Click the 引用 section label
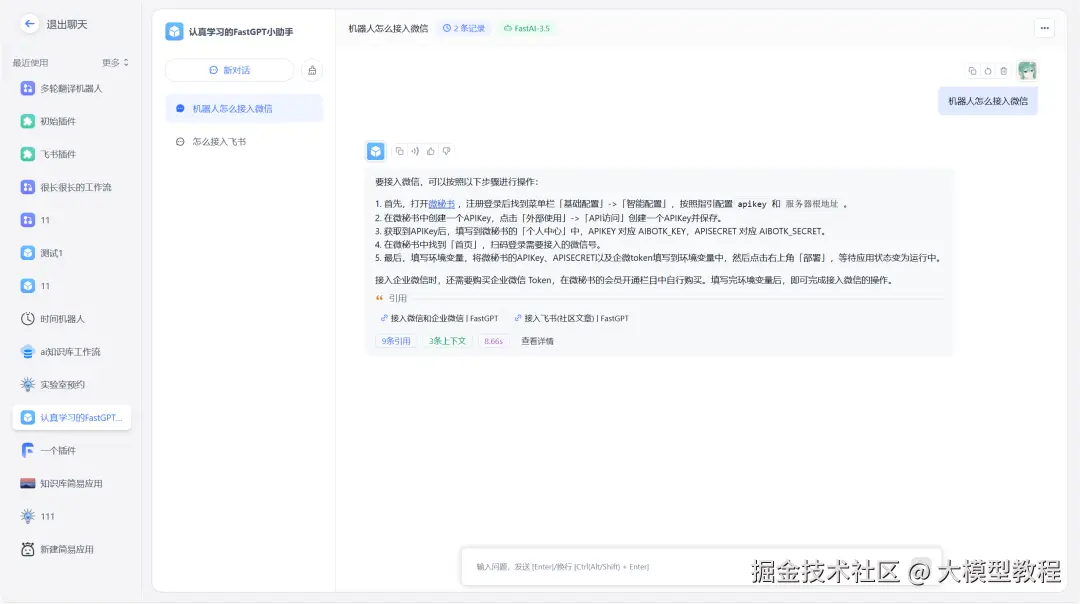1080x604 pixels. (x=397, y=298)
